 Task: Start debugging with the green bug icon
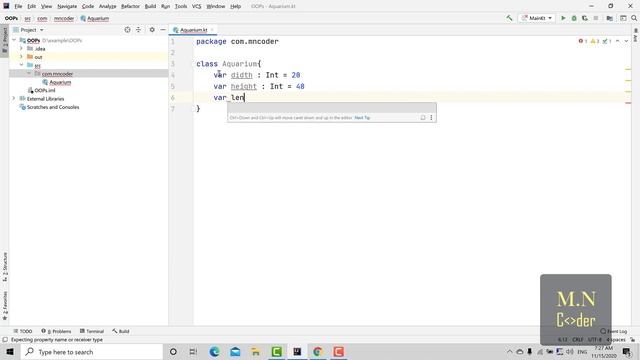574,18
